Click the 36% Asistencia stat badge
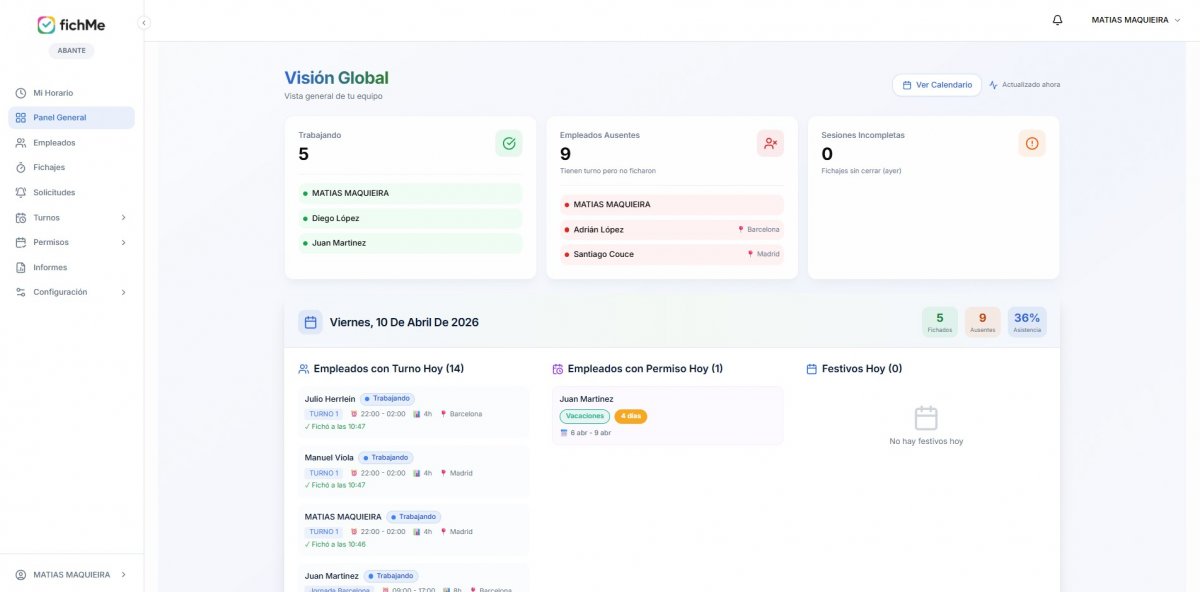Screen dimensions: 1200x592 pos(1027,322)
